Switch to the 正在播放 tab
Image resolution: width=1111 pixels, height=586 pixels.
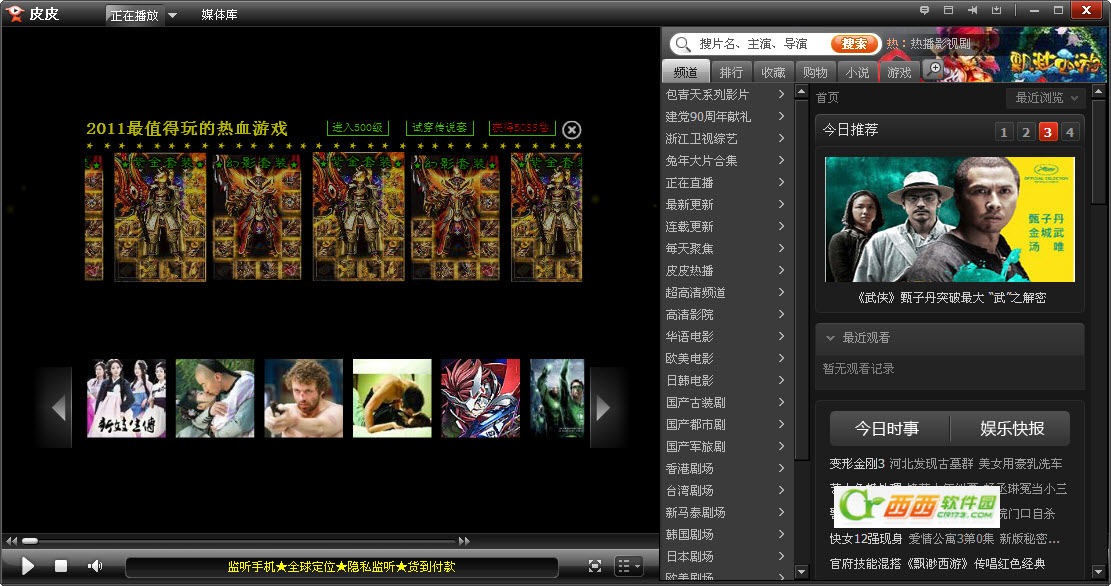135,15
